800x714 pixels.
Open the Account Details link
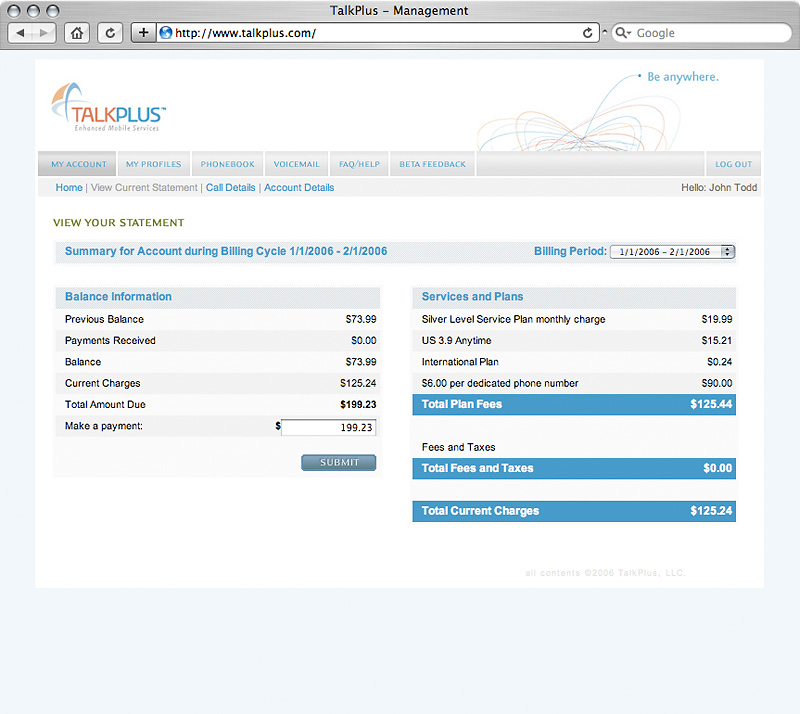[299, 187]
